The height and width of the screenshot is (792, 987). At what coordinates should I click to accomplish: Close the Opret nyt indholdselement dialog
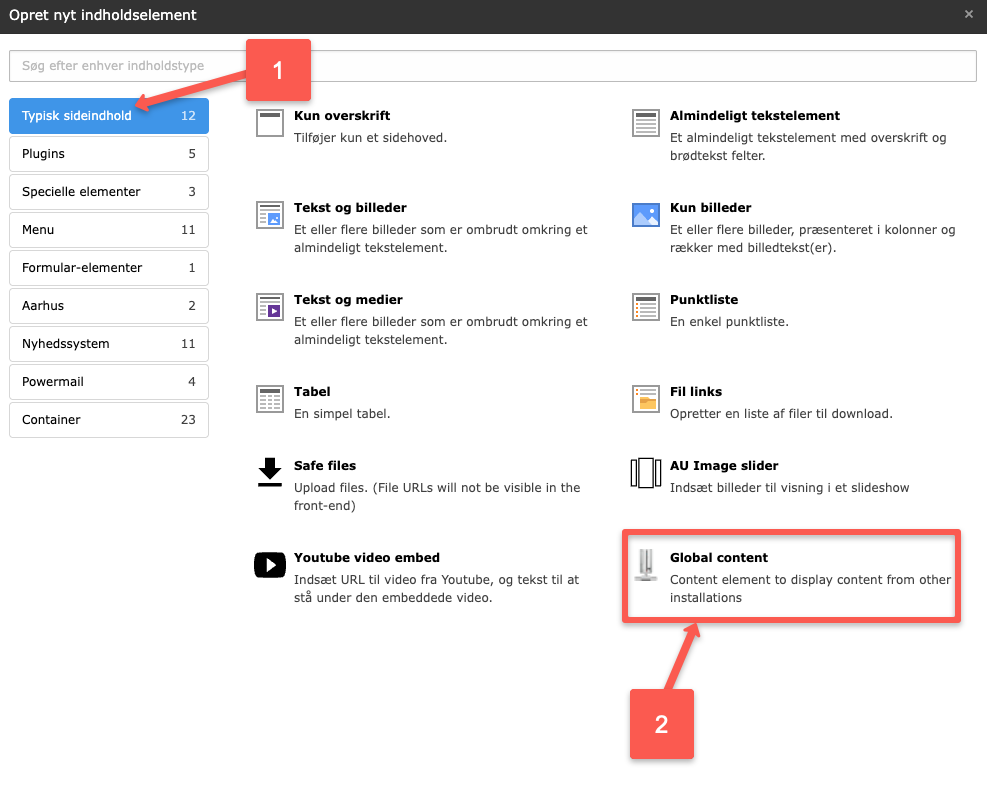tap(968, 15)
